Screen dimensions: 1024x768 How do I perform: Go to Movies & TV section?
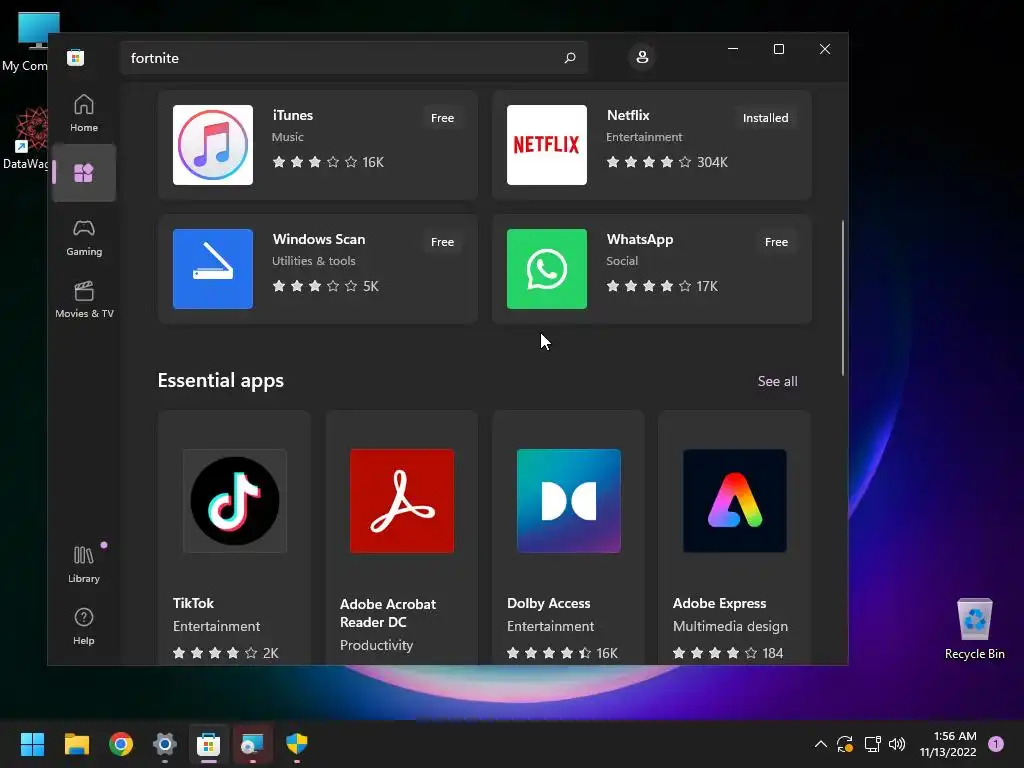pyautogui.click(x=84, y=300)
